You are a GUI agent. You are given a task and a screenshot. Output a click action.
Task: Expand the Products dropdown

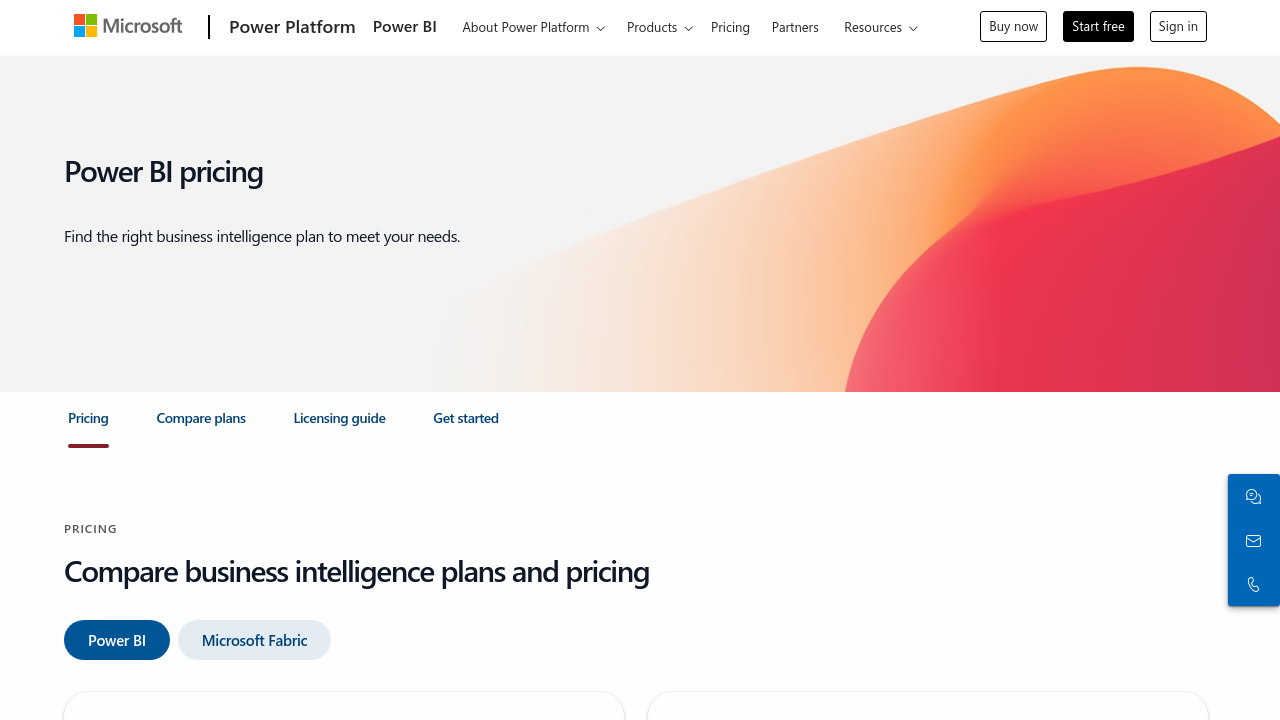659,27
